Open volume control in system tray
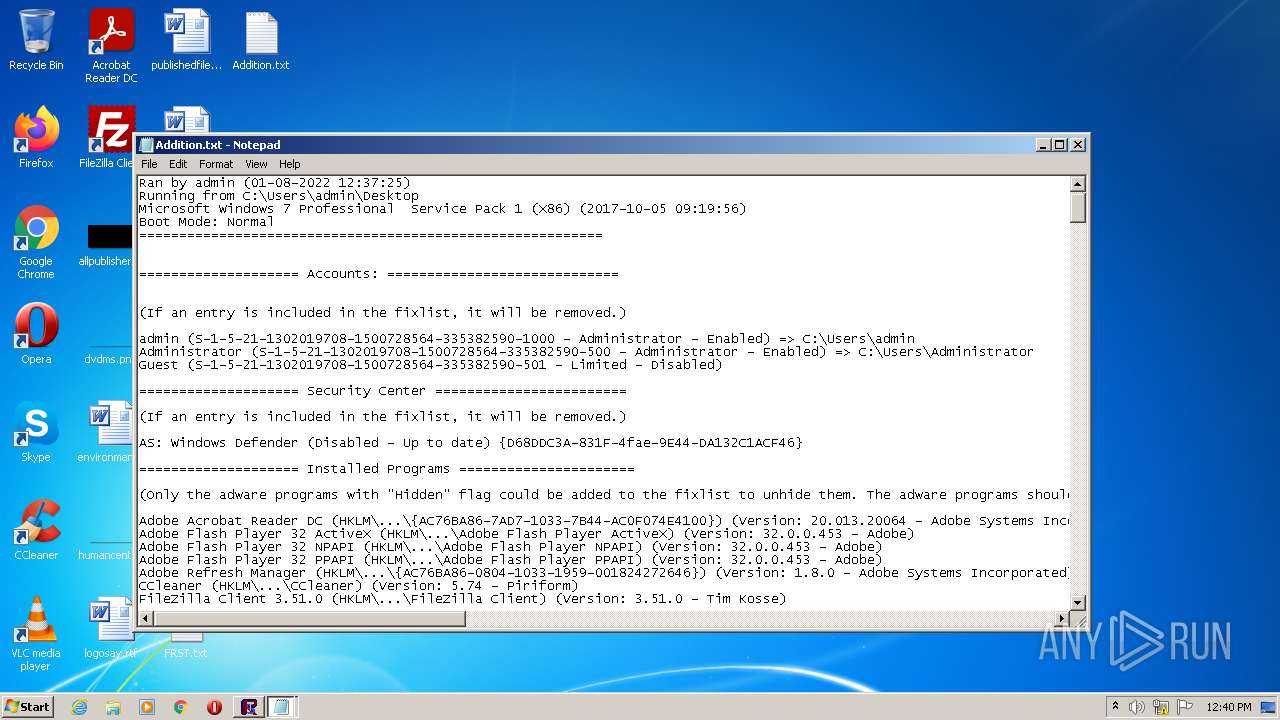The width and height of the screenshot is (1280, 720). tap(1137, 707)
